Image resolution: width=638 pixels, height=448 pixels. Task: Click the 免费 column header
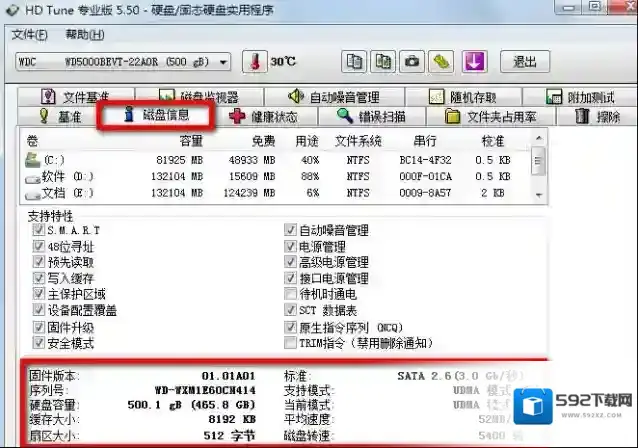click(263, 141)
